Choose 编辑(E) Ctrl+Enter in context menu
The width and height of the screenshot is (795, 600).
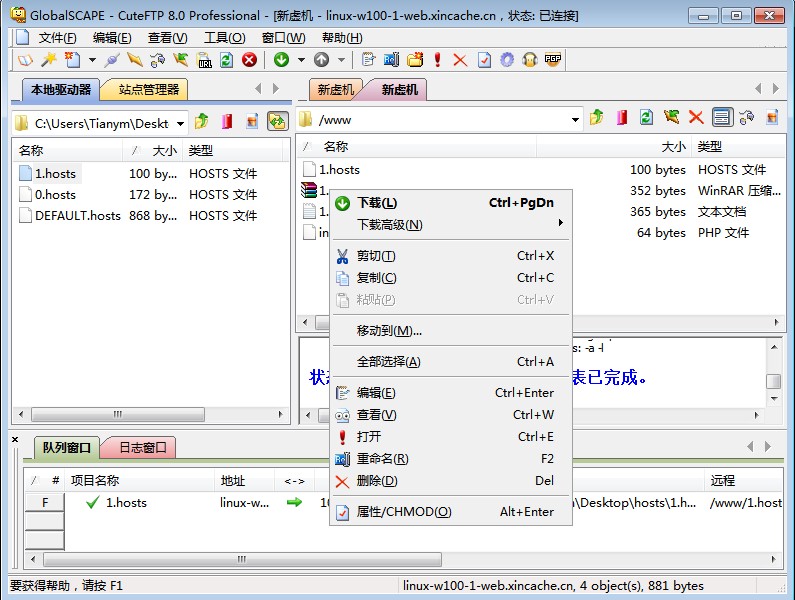coord(451,393)
